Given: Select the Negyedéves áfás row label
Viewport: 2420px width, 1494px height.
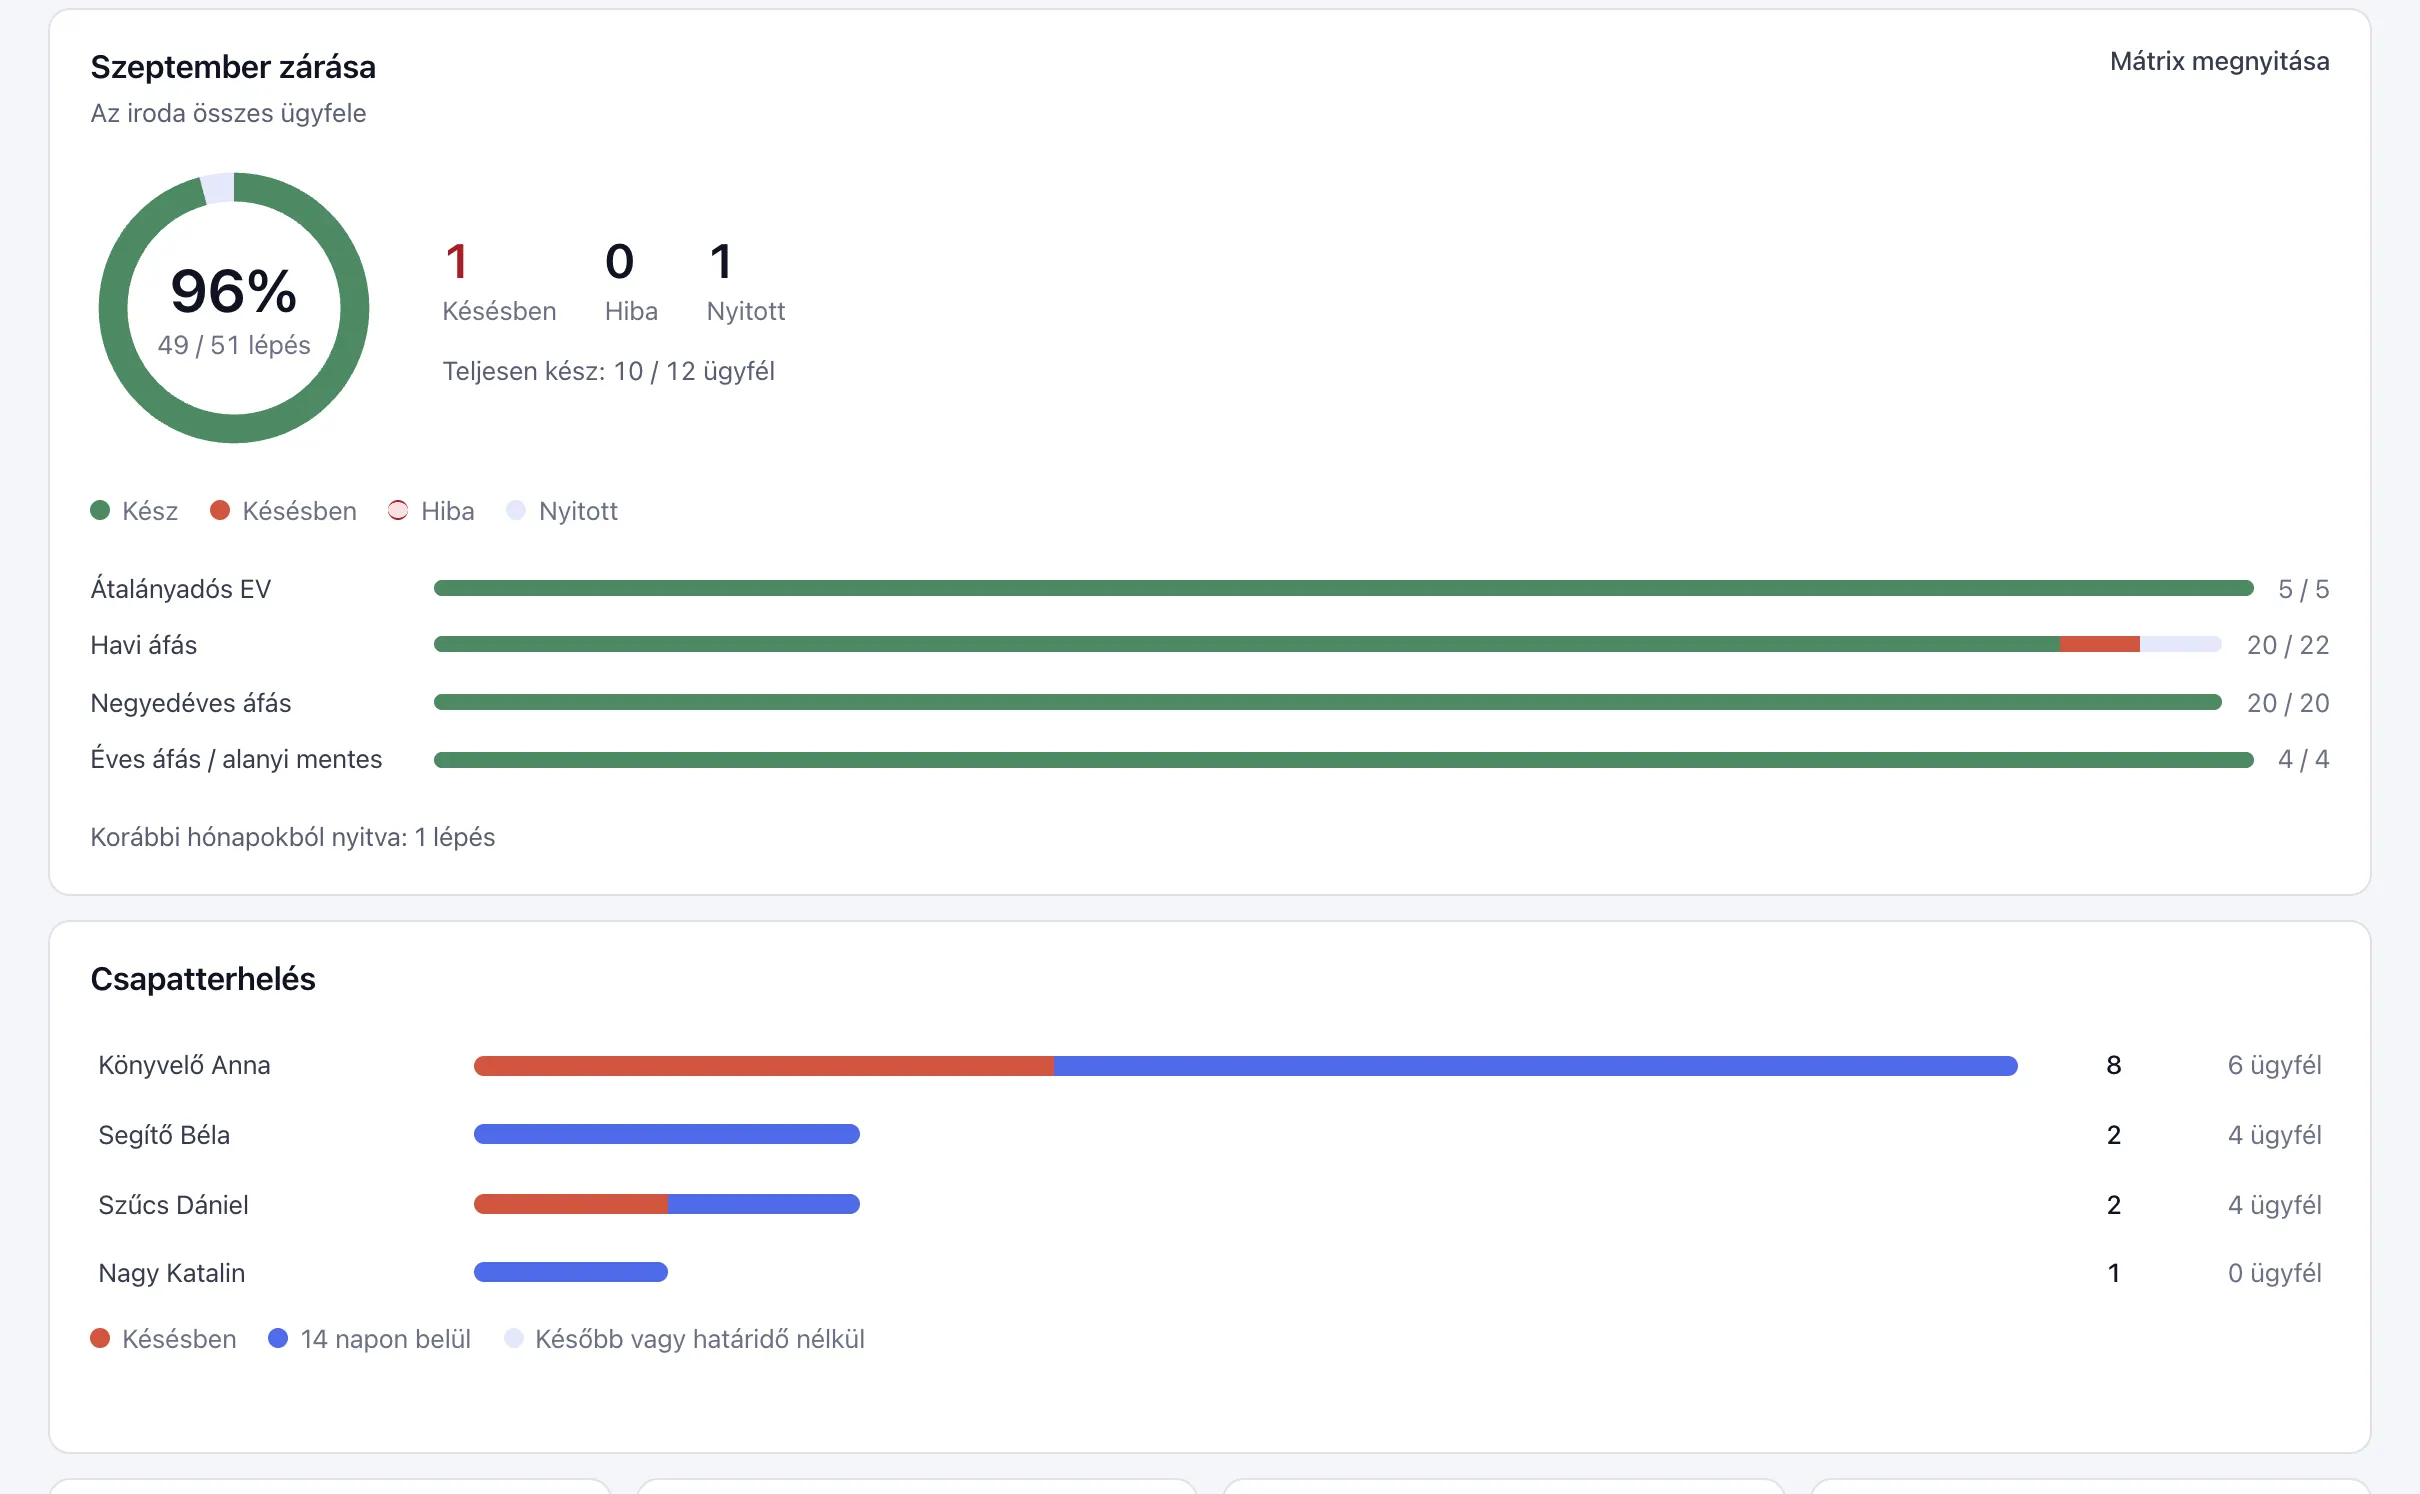Looking at the screenshot, I should tap(191, 703).
